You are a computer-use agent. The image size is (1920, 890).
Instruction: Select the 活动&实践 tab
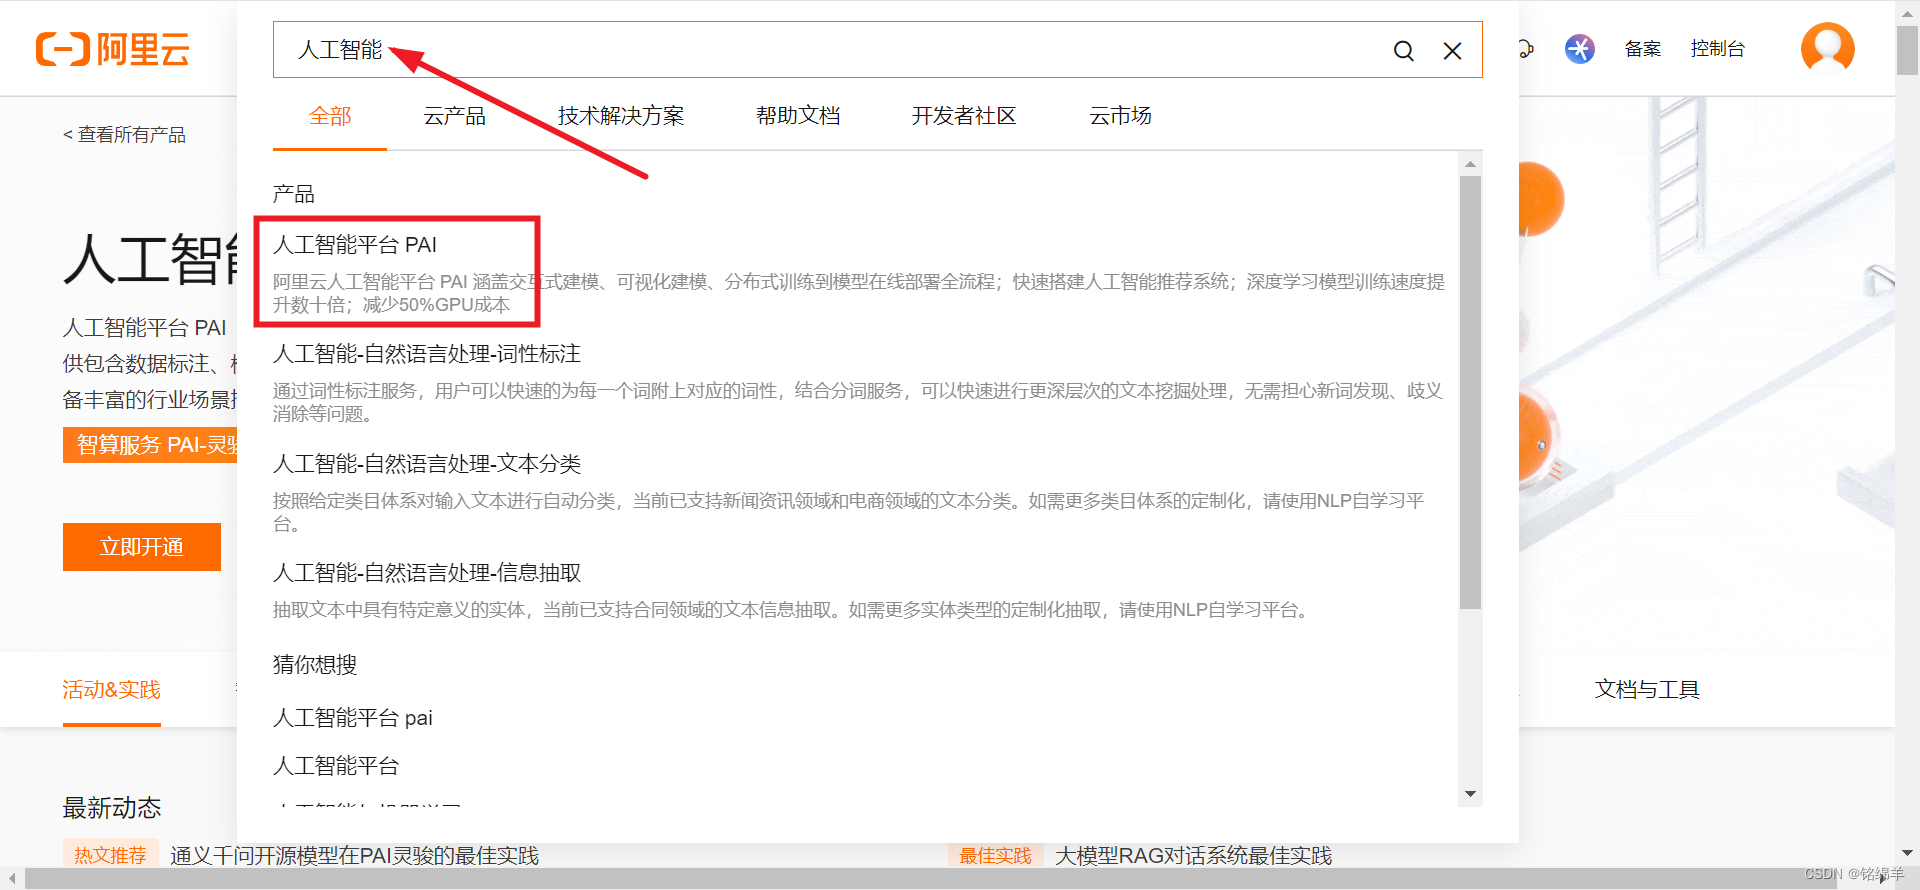111,690
